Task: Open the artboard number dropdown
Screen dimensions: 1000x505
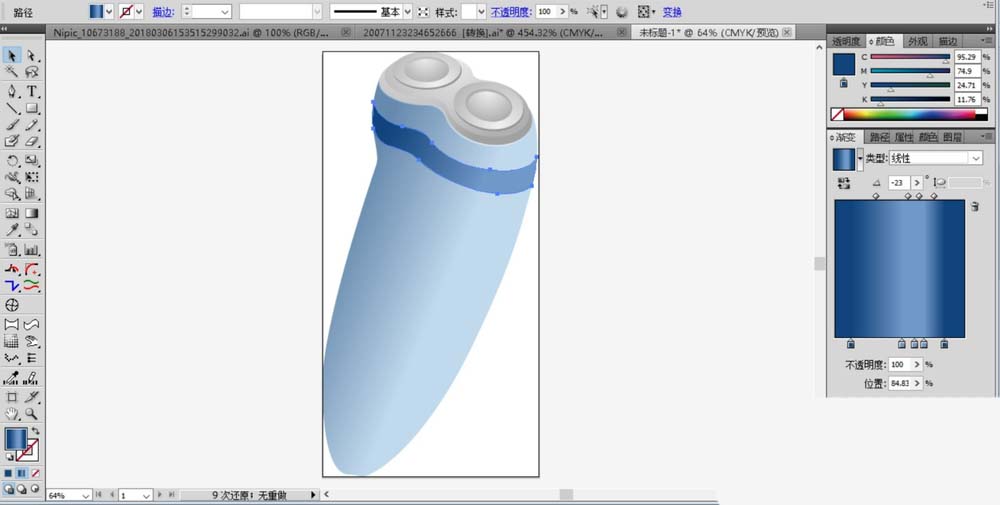Action: click(x=146, y=495)
